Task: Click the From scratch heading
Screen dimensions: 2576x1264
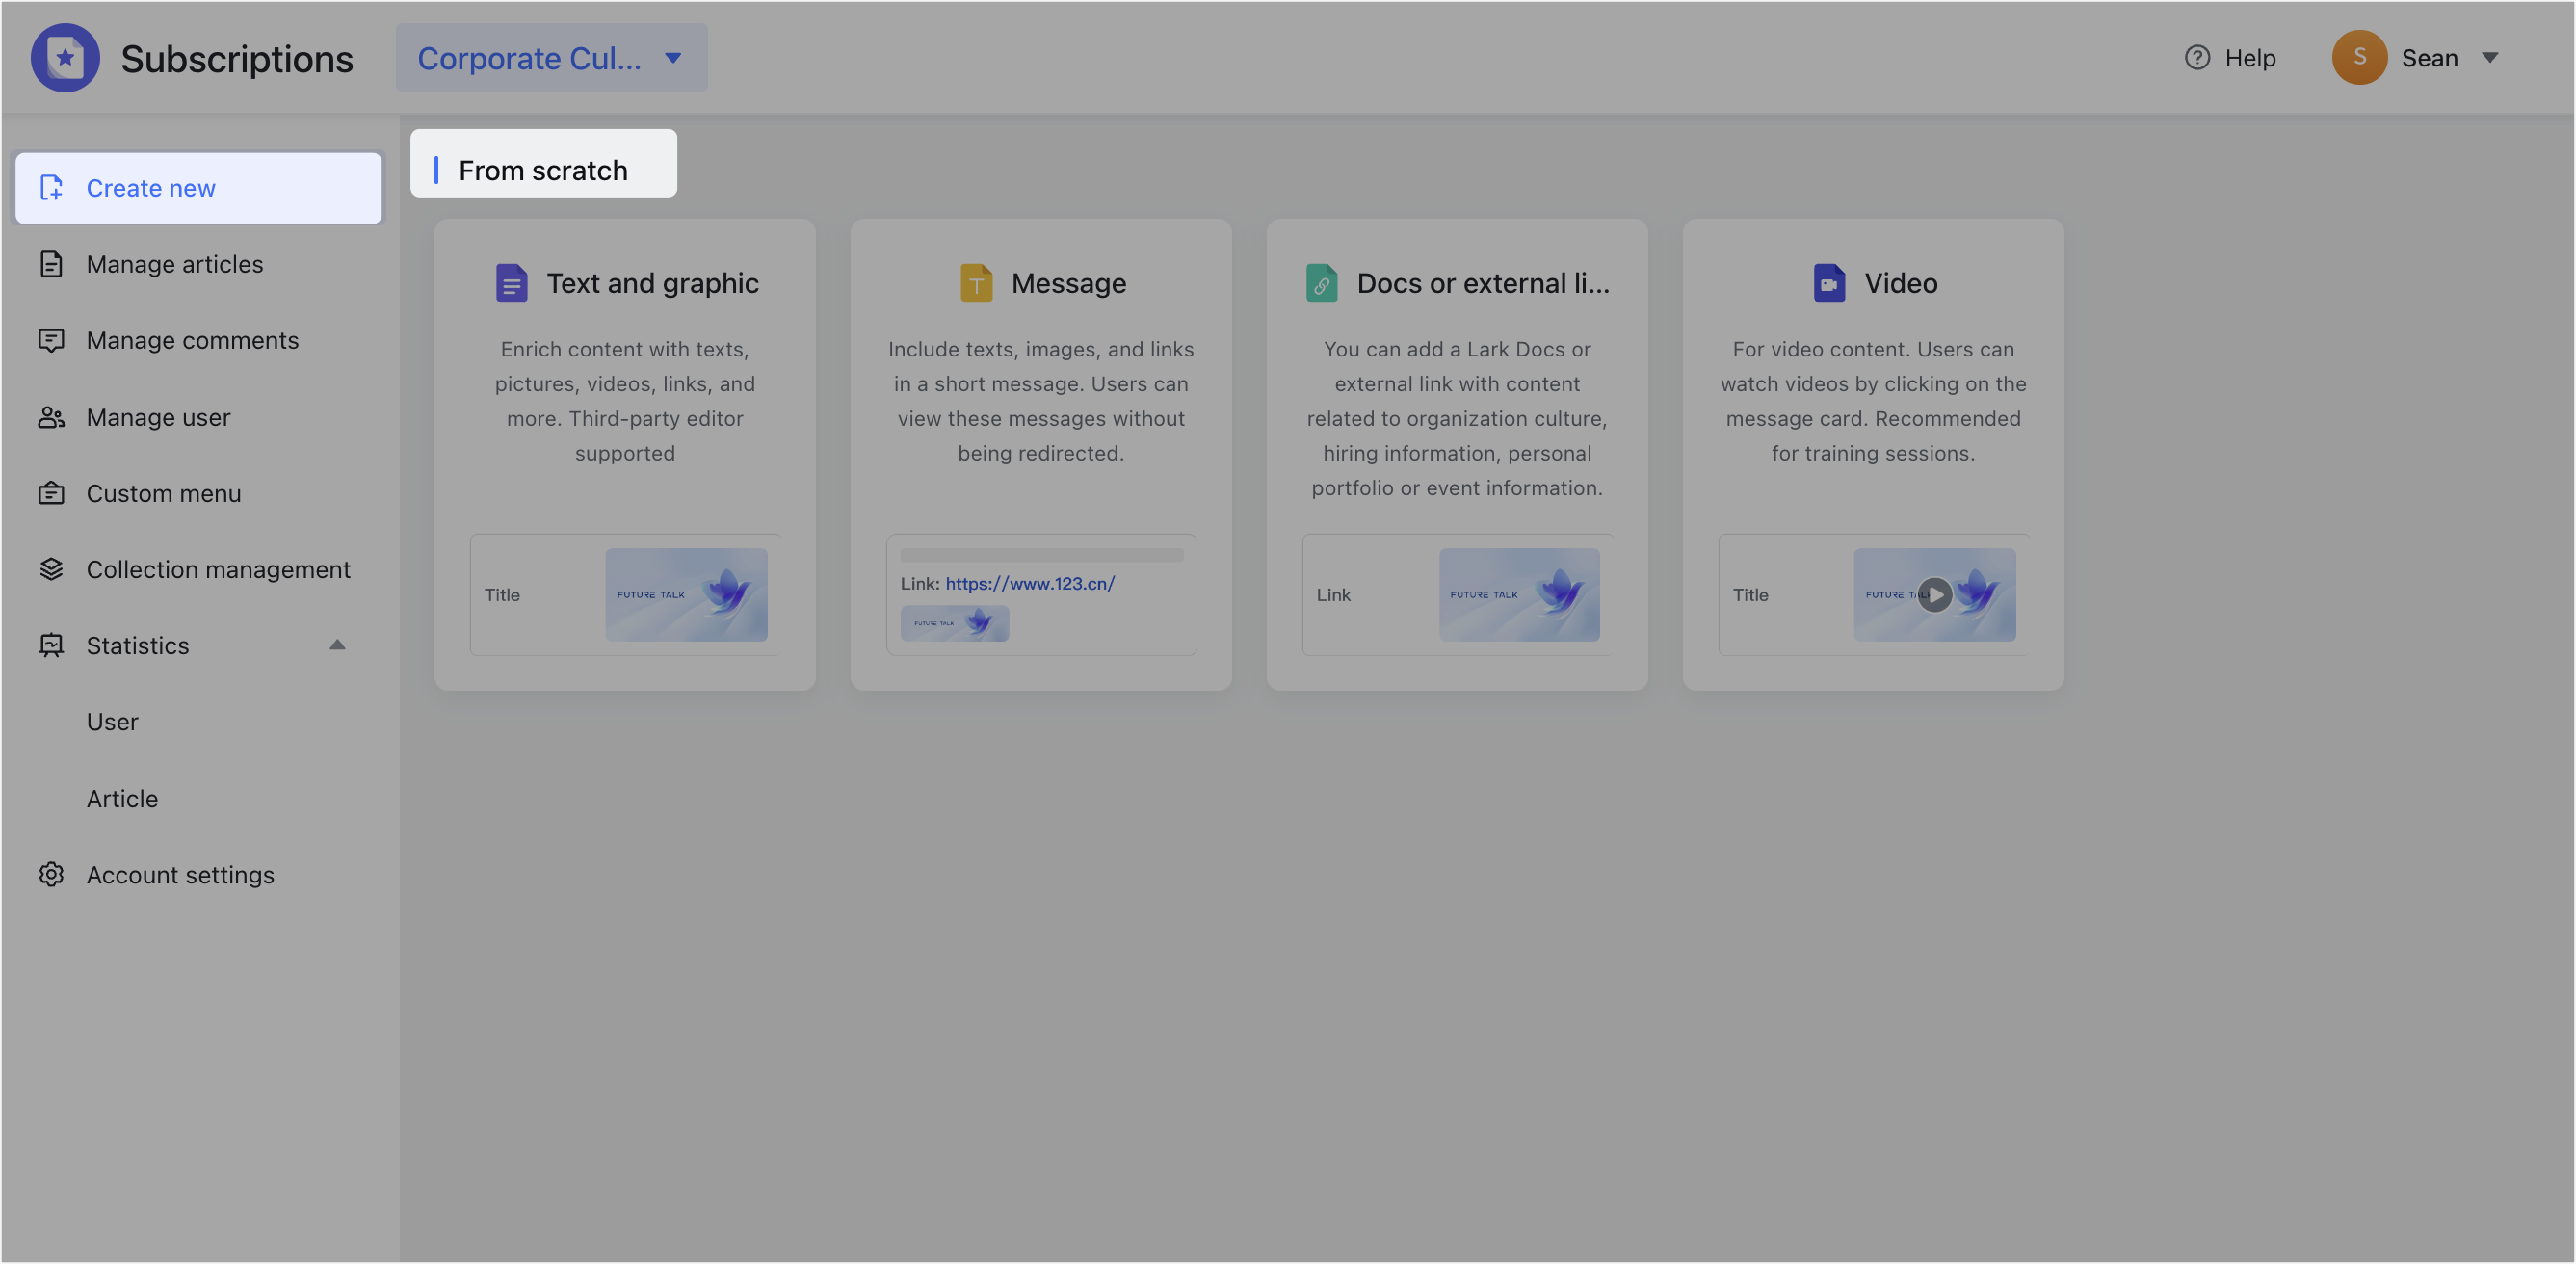Action: point(543,169)
